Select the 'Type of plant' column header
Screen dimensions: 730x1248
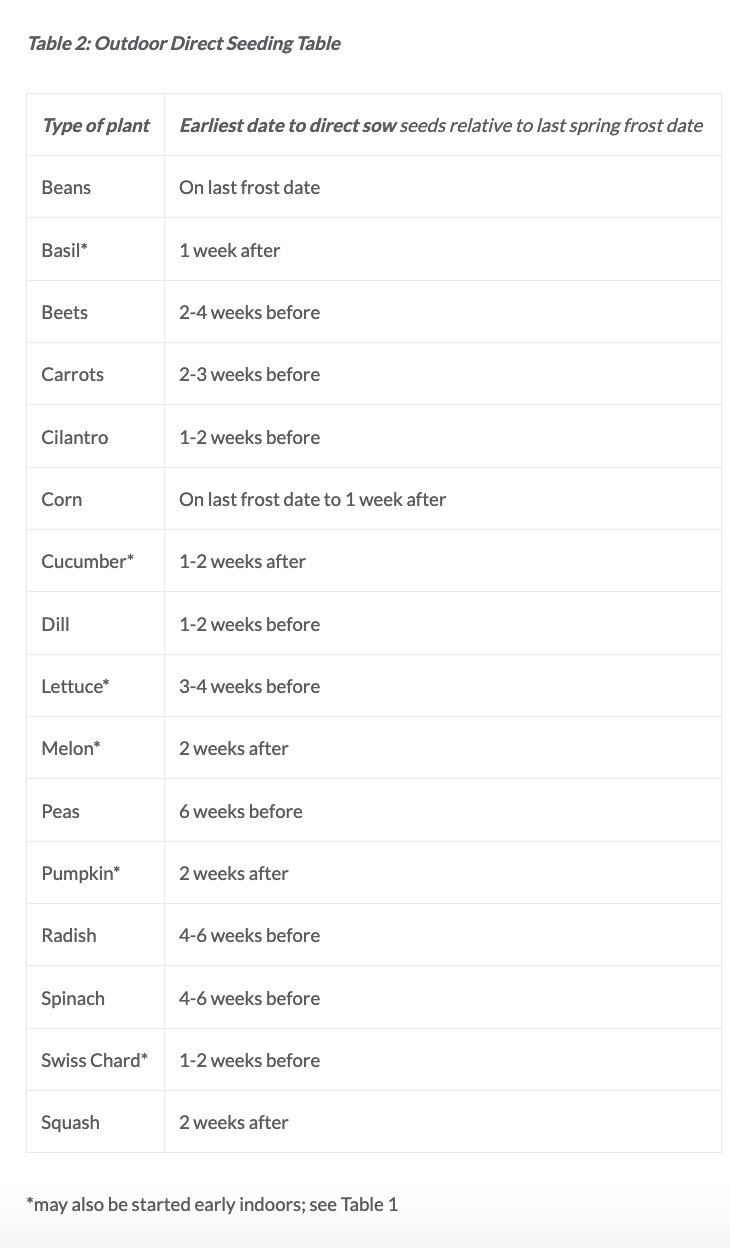point(96,125)
